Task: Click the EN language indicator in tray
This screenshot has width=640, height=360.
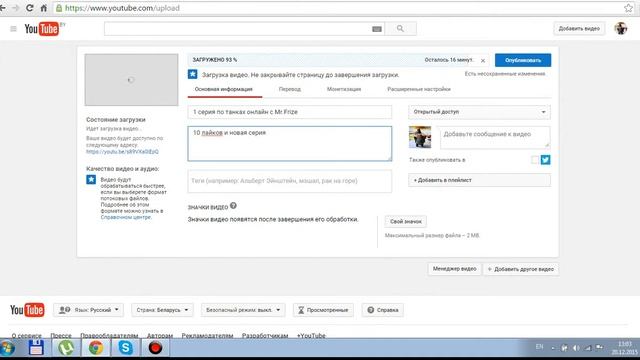Action: (539, 347)
